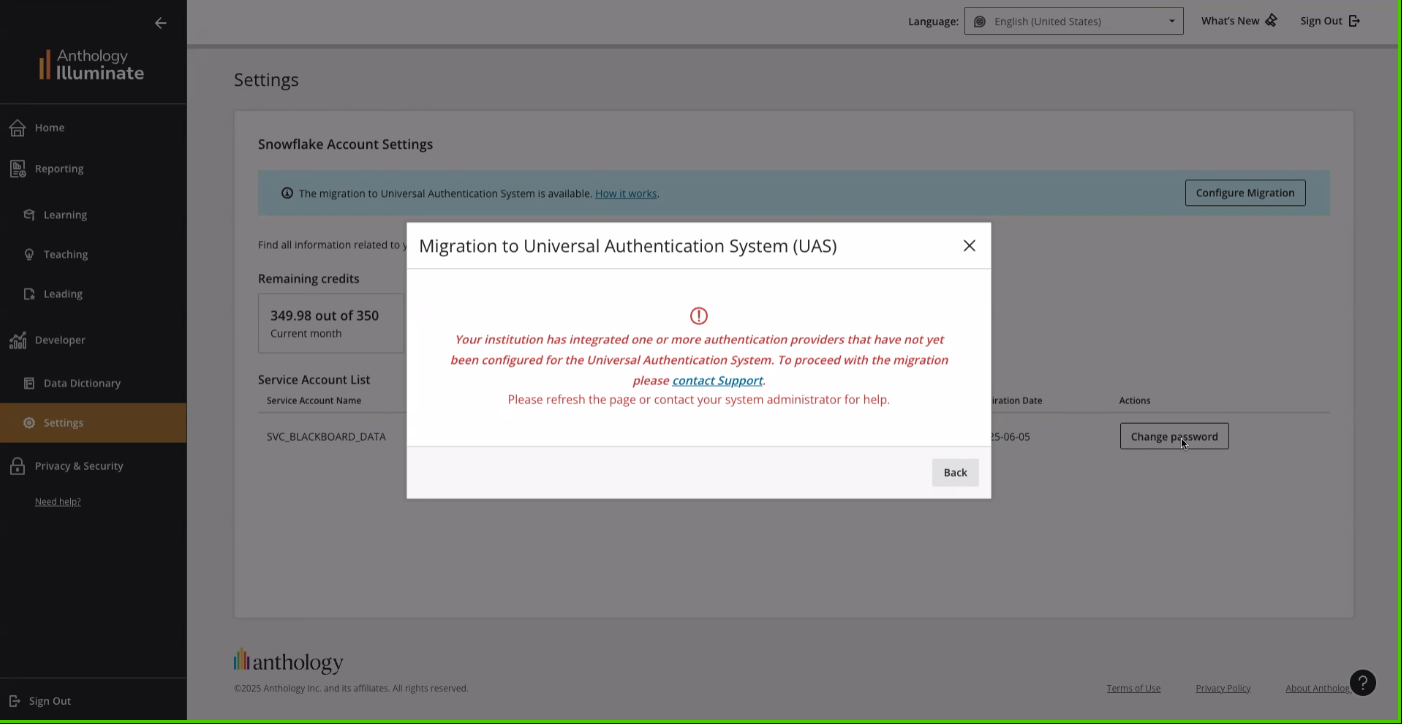The width and height of the screenshot is (1402, 724).
Task: Click the What's New rocket icon
Action: (x=1271, y=21)
